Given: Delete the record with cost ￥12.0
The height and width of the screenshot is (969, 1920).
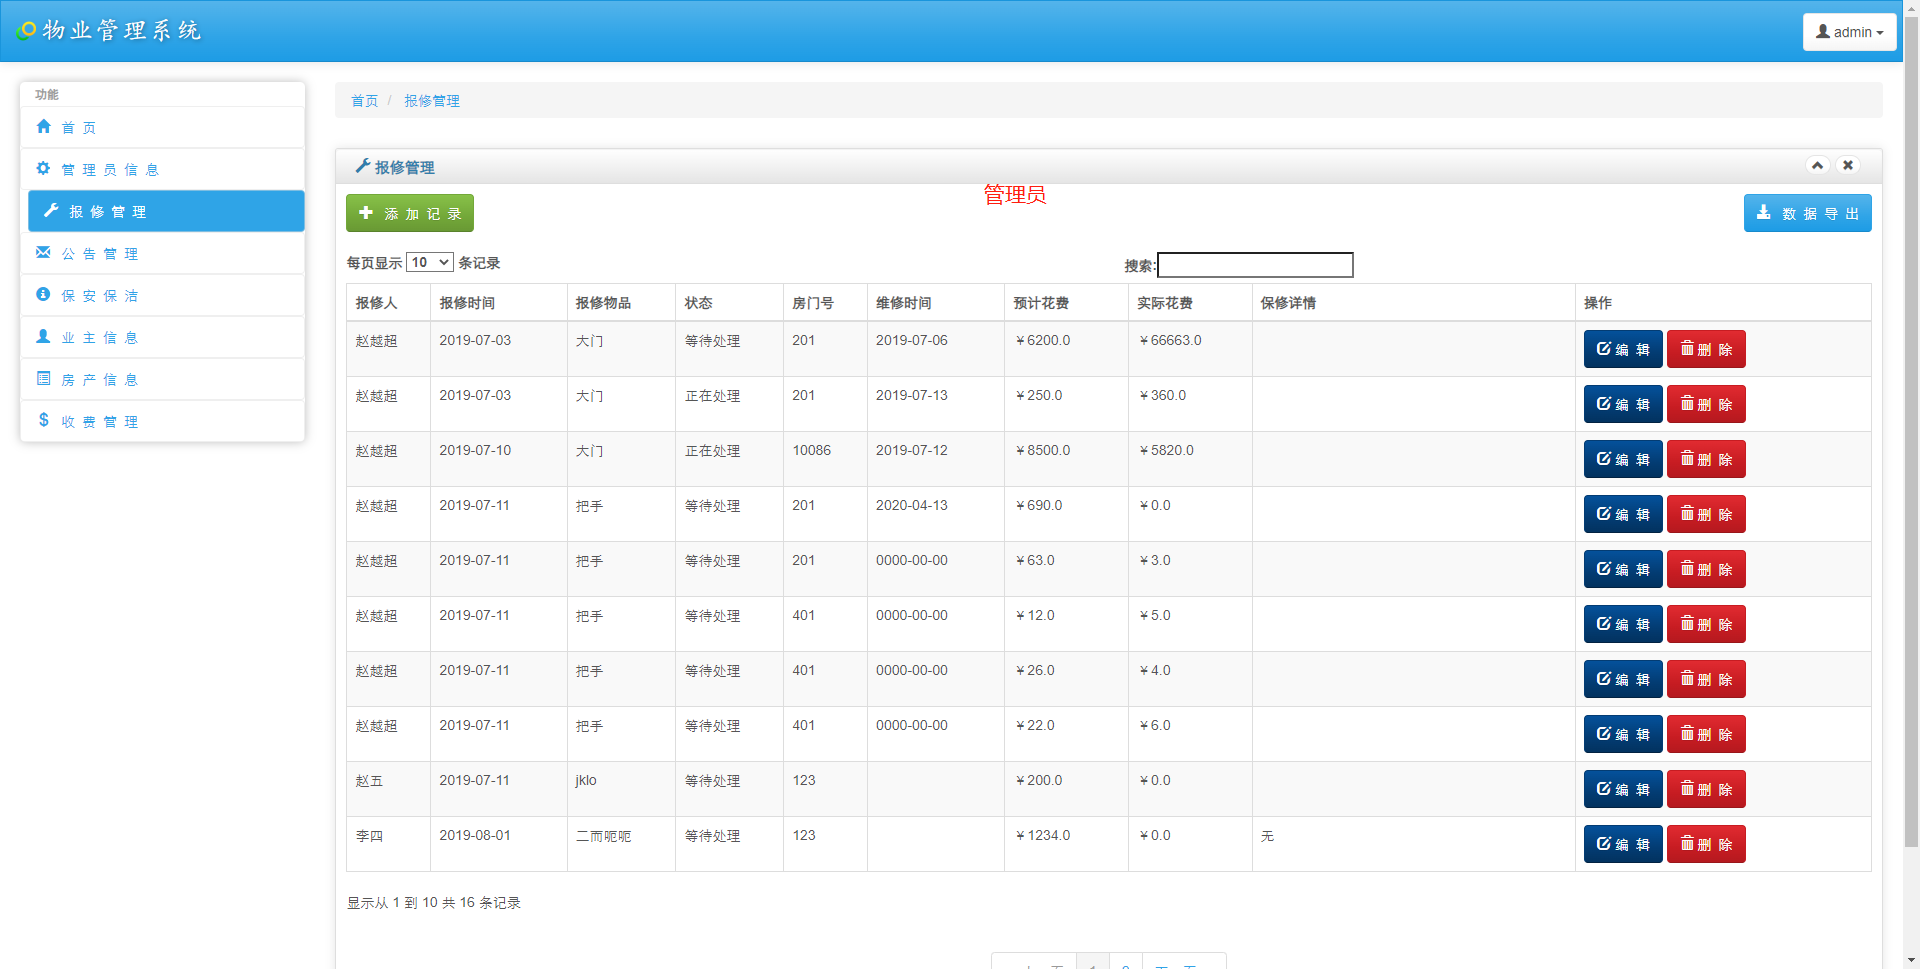Looking at the screenshot, I should (1706, 624).
